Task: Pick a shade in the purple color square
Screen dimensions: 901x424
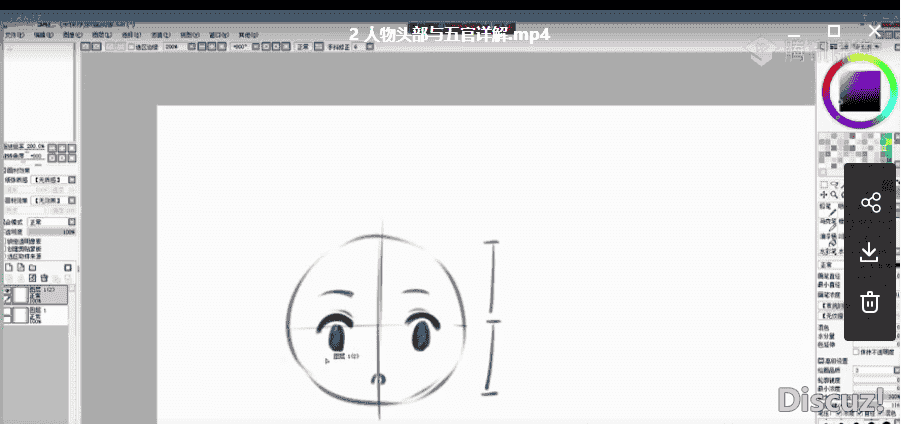Action: [860, 91]
